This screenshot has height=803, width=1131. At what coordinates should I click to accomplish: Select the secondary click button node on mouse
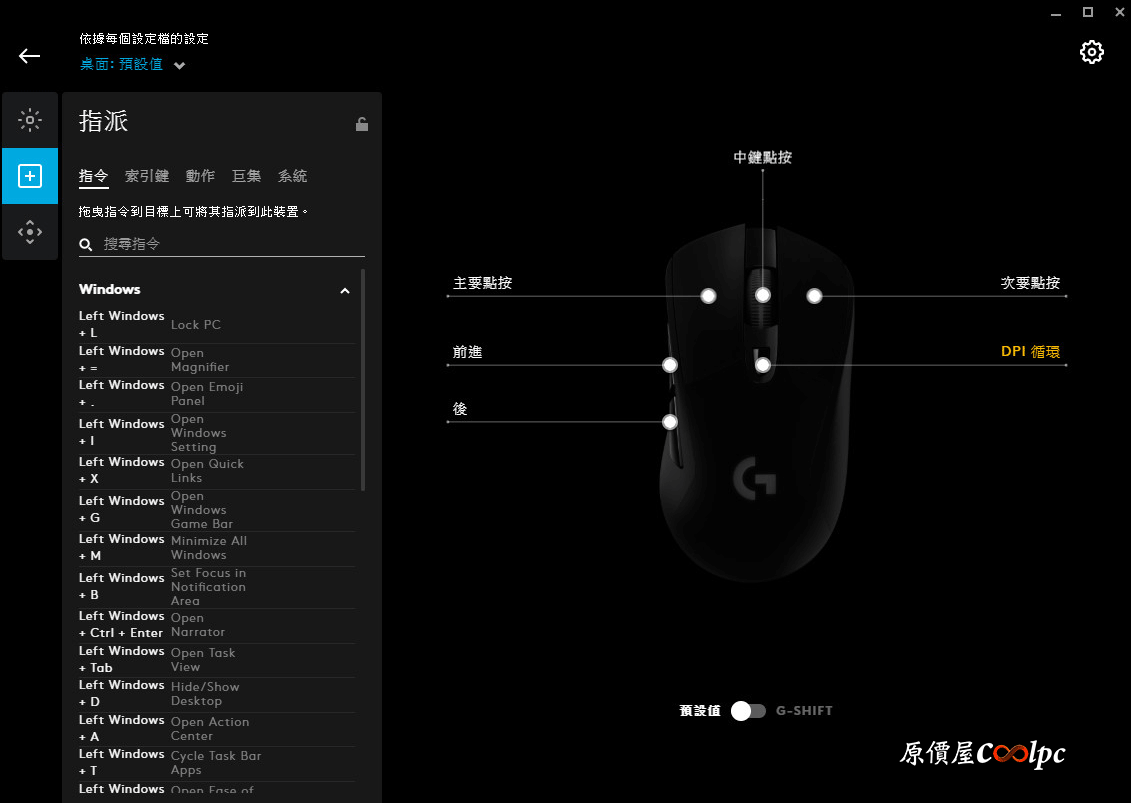814,296
